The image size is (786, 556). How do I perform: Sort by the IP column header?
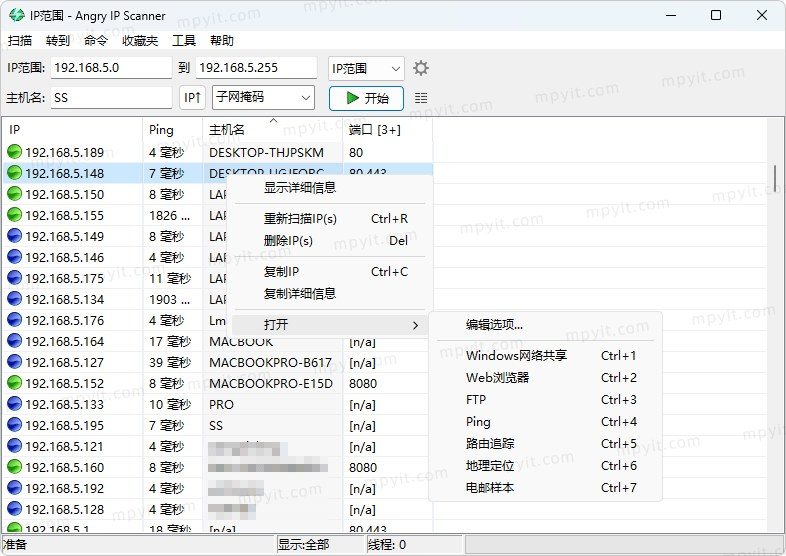pos(73,130)
